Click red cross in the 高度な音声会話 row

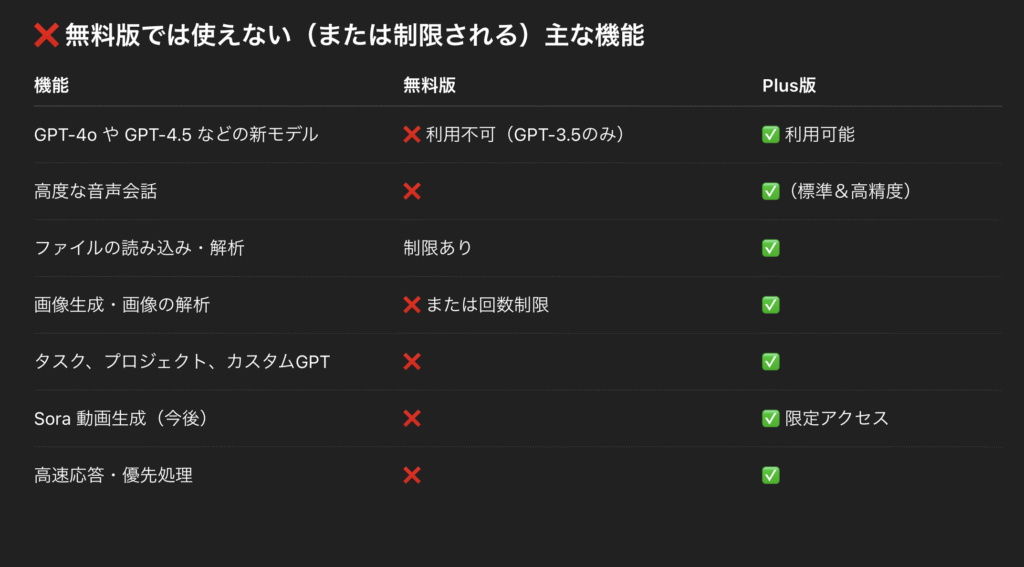tap(412, 191)
